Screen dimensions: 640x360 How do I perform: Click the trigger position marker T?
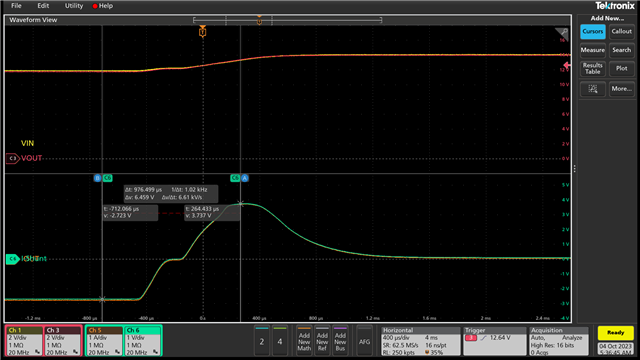tap(202, 32)
